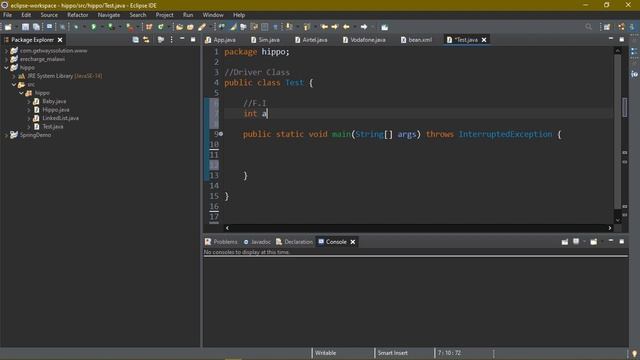Open the Project menu

tap(164, 15)
